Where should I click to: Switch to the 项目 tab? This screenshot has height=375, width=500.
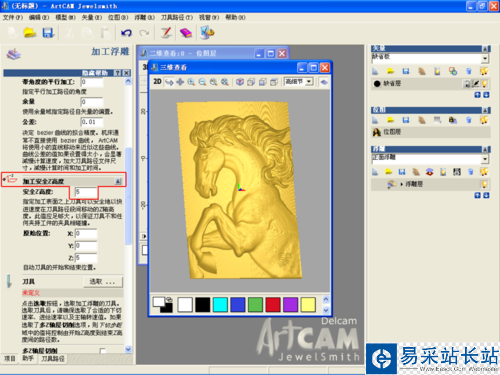tap(10, 359)
